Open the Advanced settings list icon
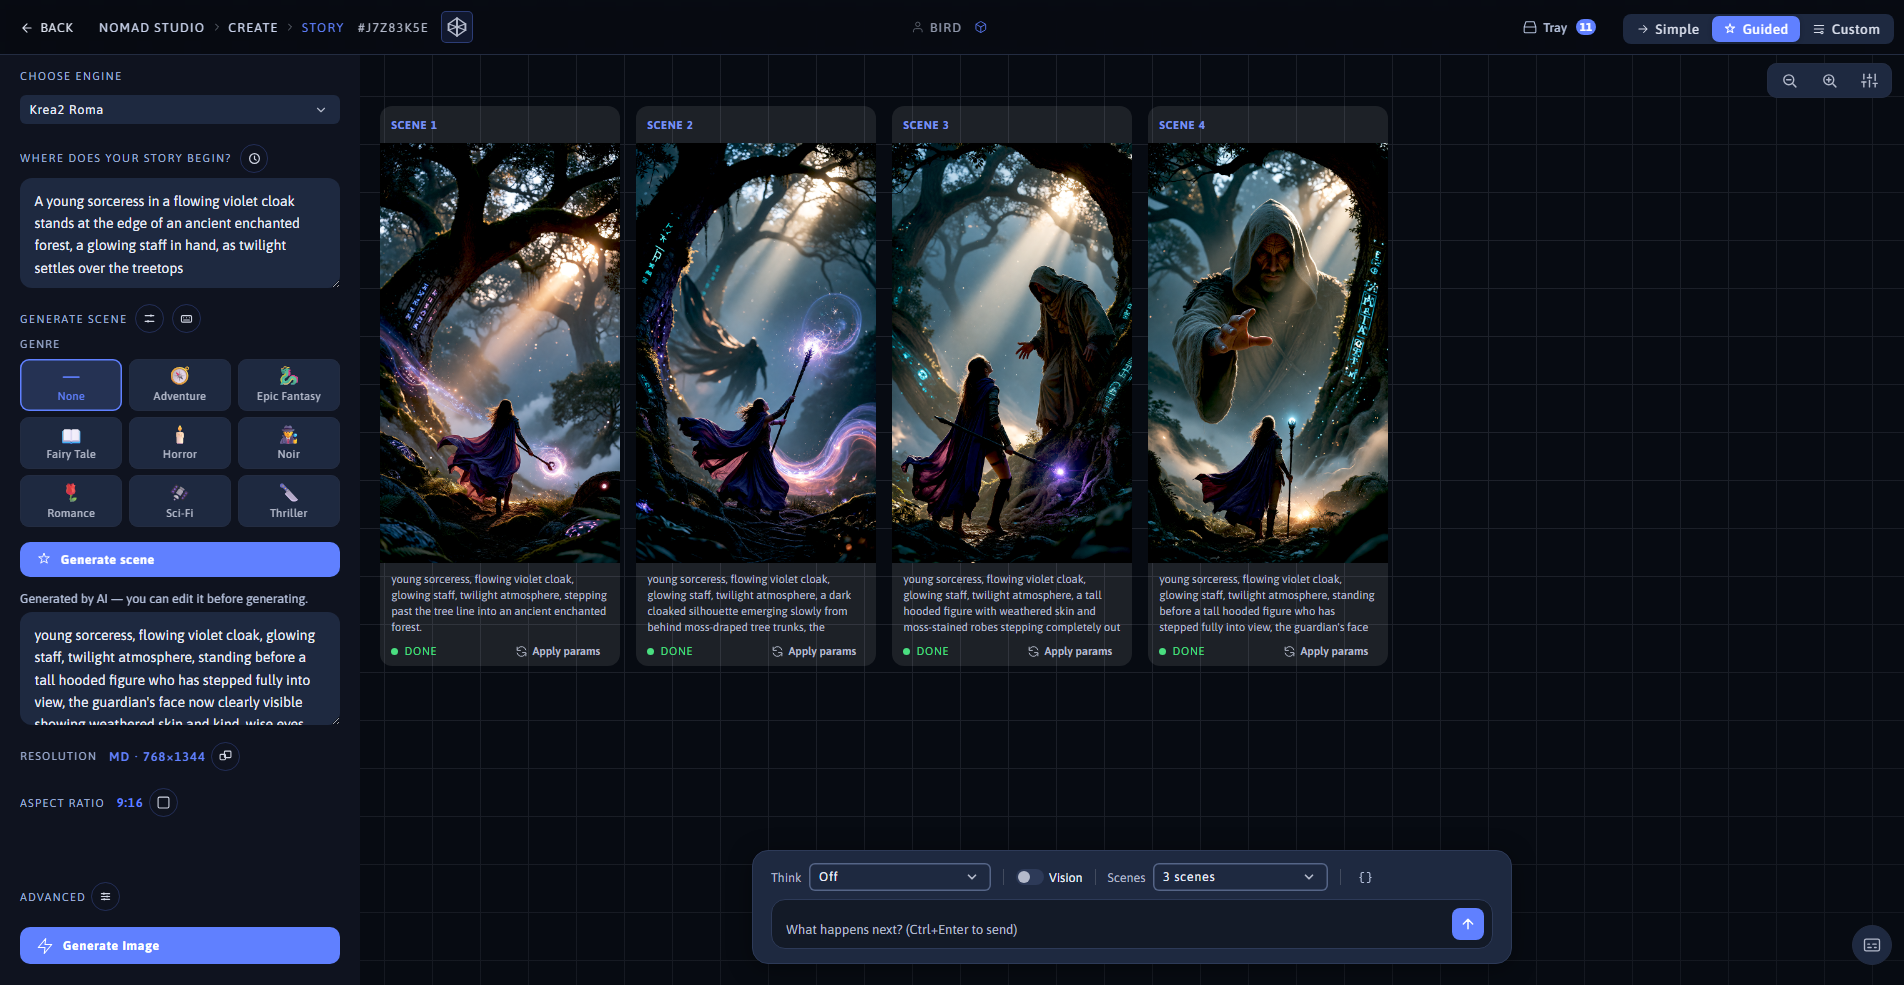Screen dimensions: 1904x985 coord(105,897)
